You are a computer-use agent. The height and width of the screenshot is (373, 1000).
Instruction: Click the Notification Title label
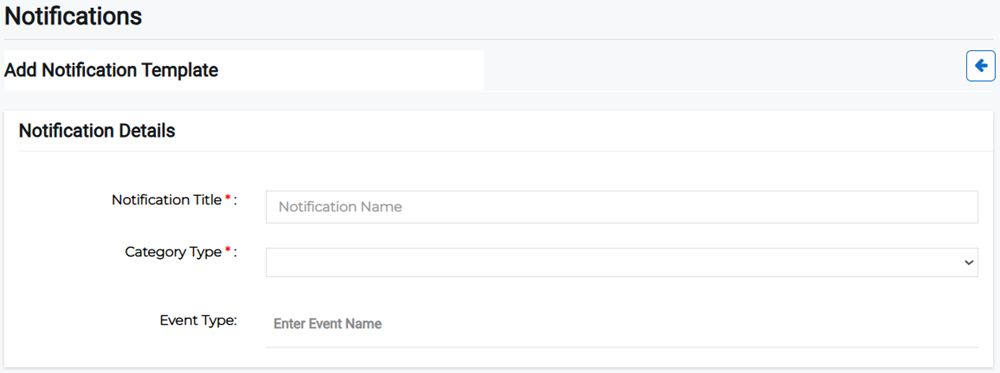coord(174,200)
